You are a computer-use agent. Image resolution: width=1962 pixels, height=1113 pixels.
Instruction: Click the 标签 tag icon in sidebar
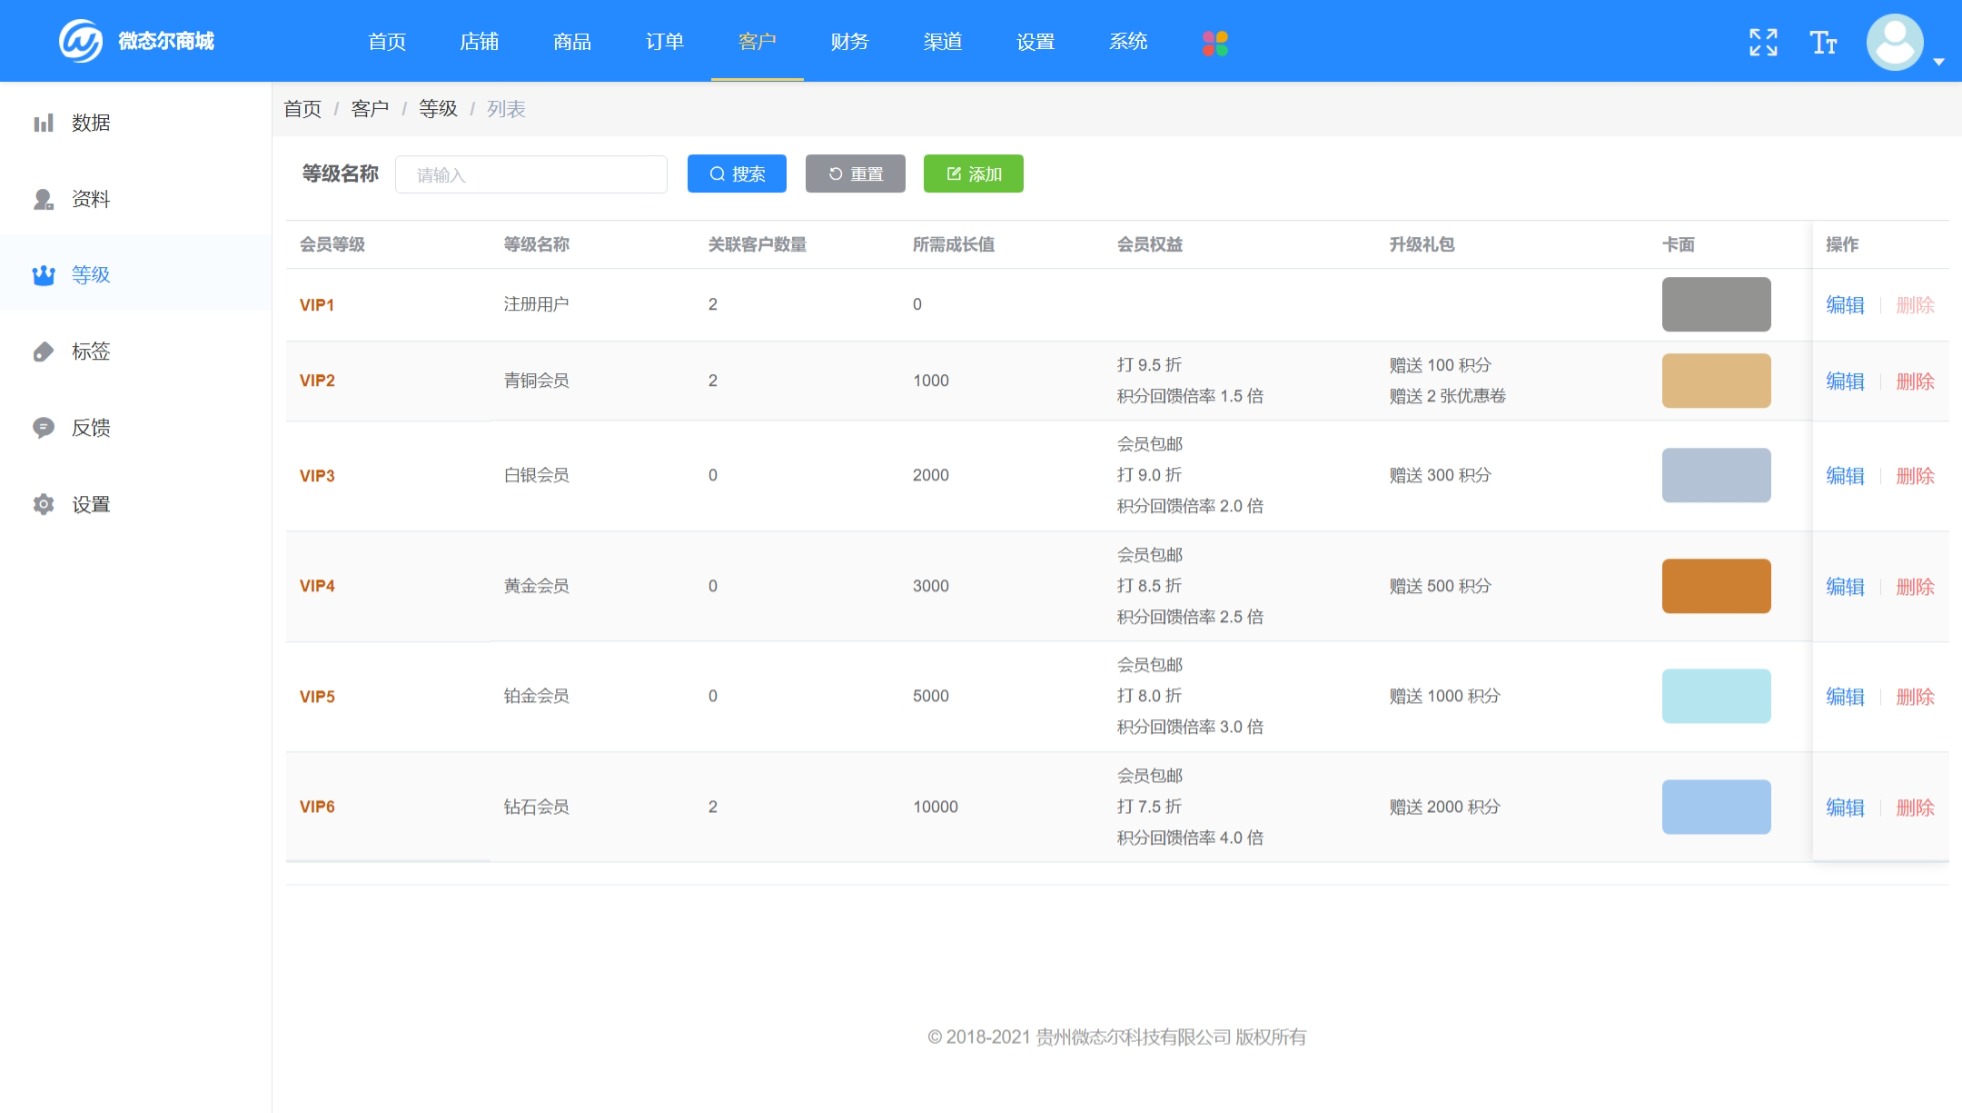(43, 351)
